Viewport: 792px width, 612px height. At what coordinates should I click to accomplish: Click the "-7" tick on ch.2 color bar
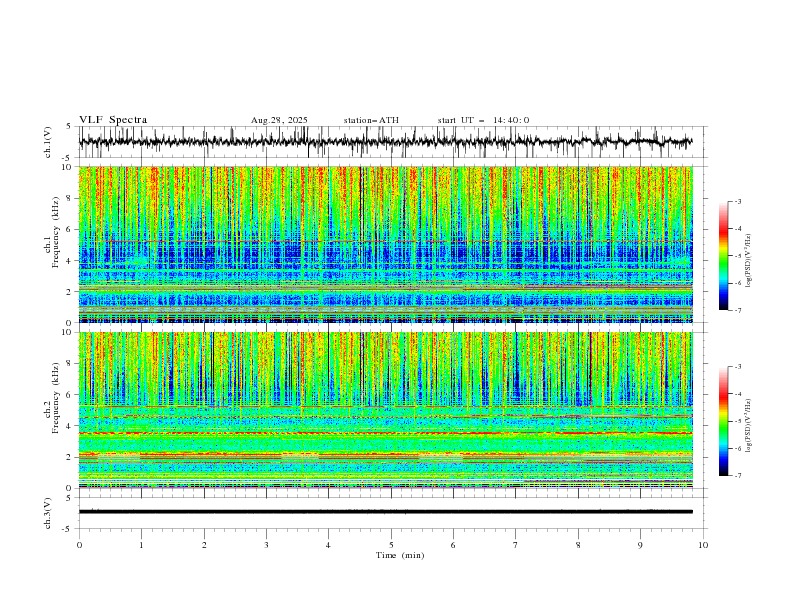coord(738,475)
